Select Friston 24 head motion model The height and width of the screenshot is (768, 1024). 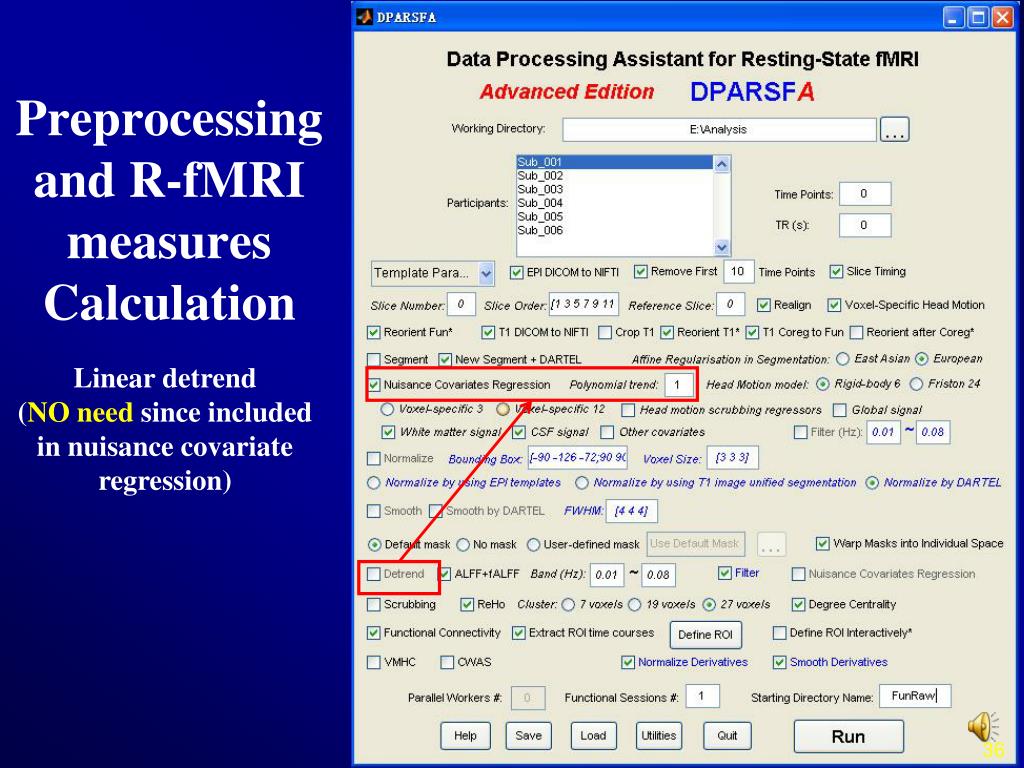tap(916, 384)
